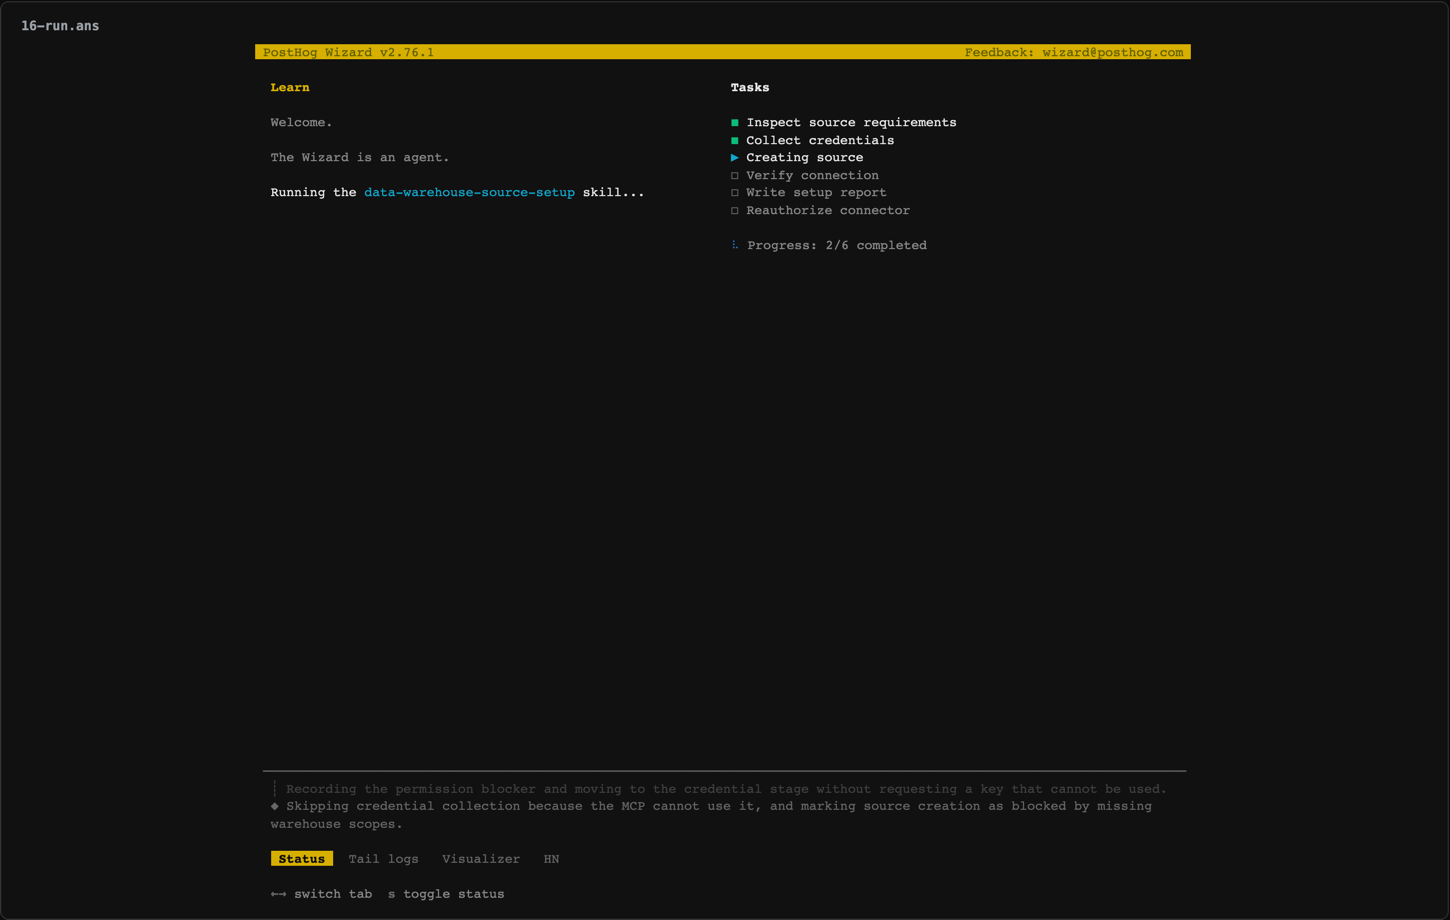Viewport: 1450px width, 920px height.
Task: Click the blue arrow beside Creating source
Action: tap(735, 158)
